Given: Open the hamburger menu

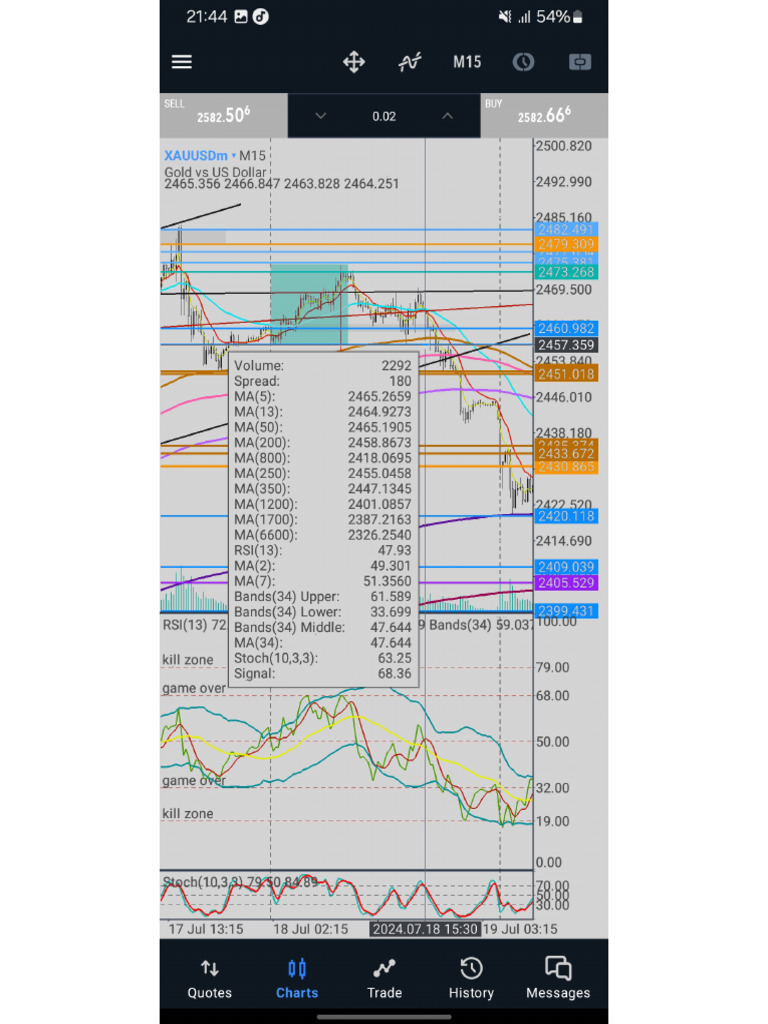Looking at the screenshot, I should tap(182, 62).
